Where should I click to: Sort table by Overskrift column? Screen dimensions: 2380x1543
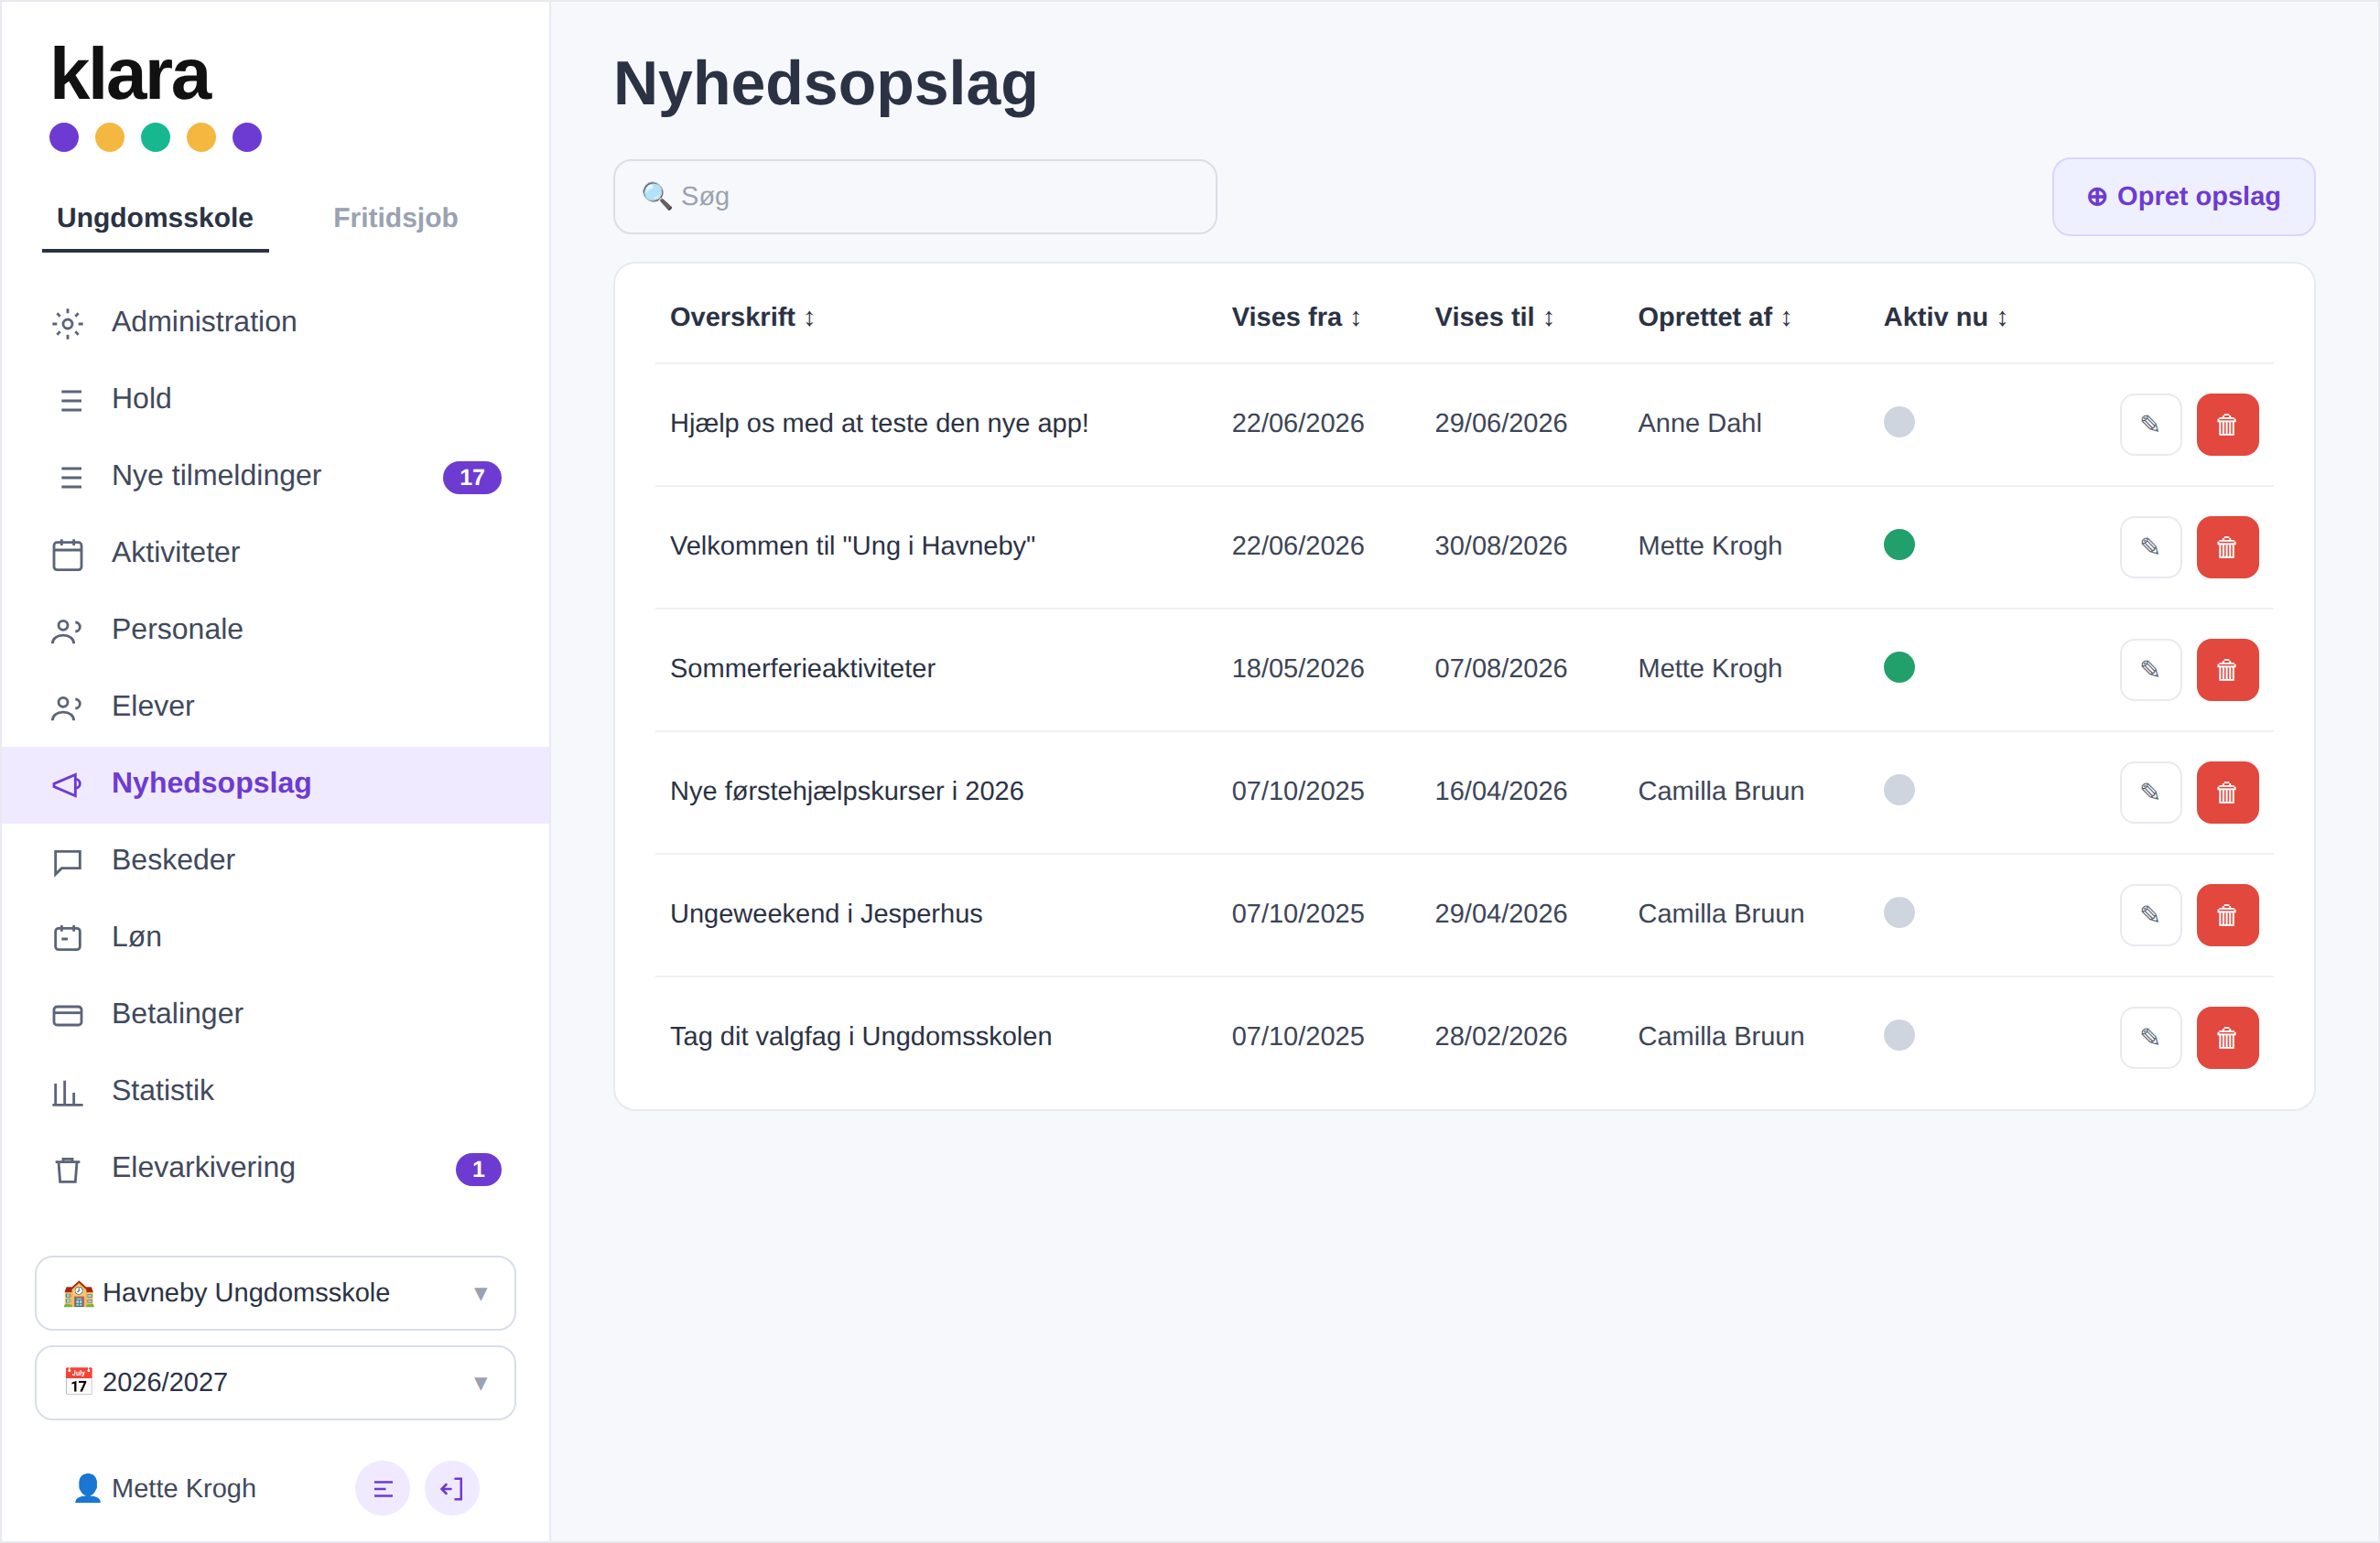coord(742,317)
